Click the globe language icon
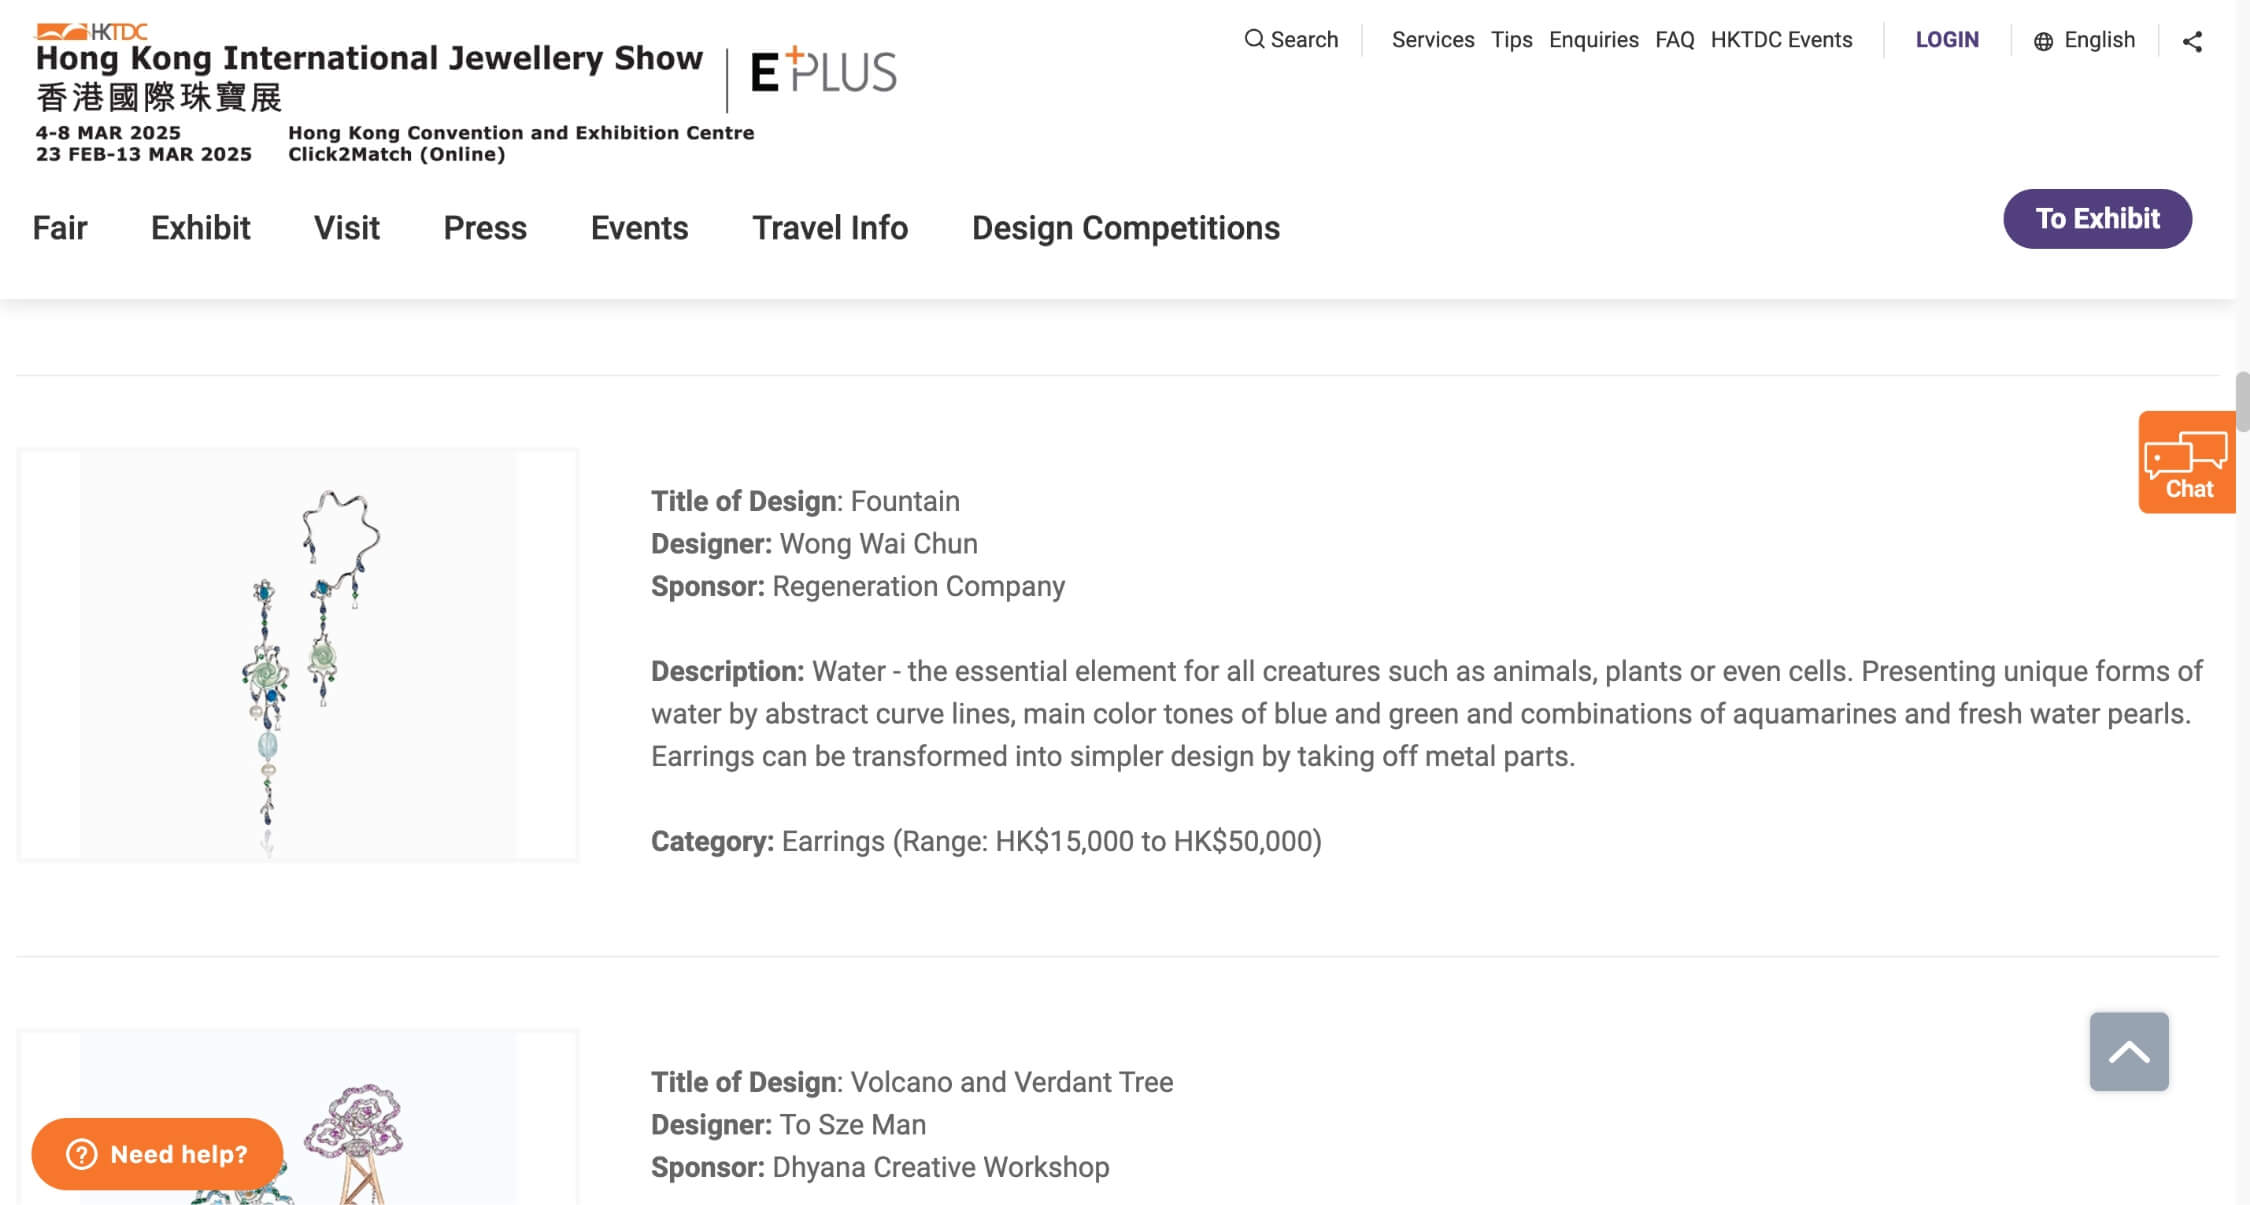The image size is (2250, 1205). [x=2044, y=41]
